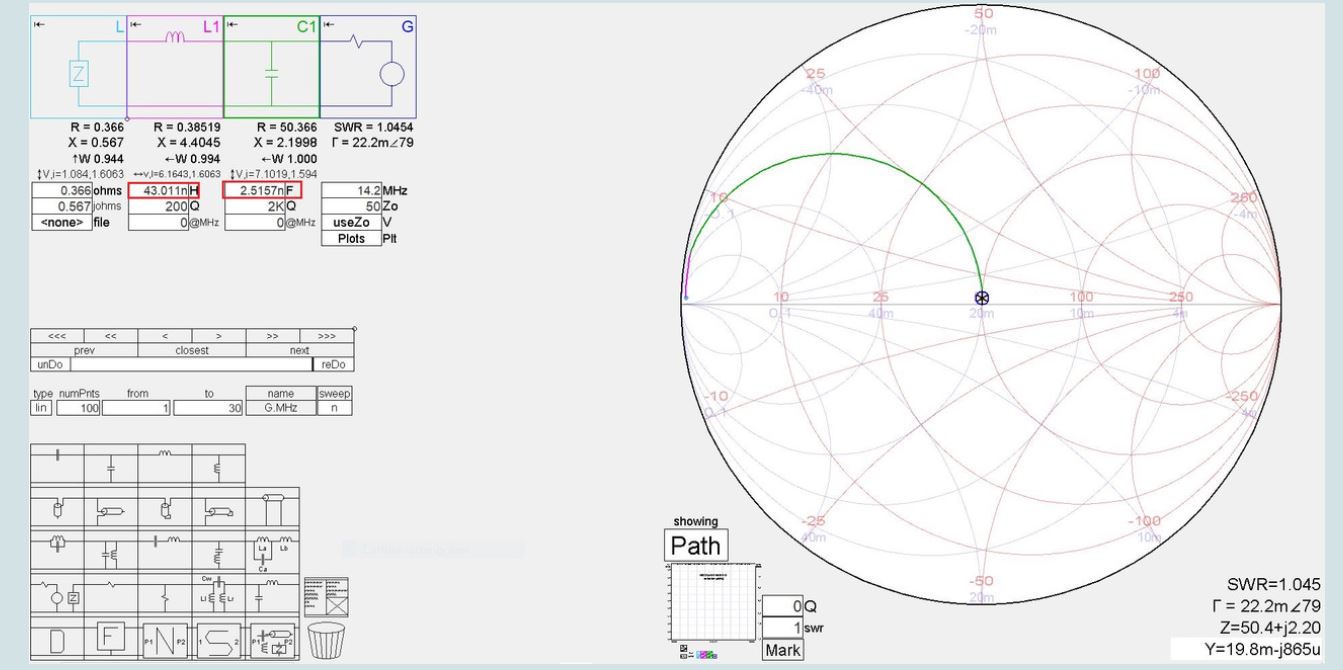The width and height of the screenshot is (1343, 670).
Task: Pick the L-network inductor capacitor component
Action: (x=273, y=594)
